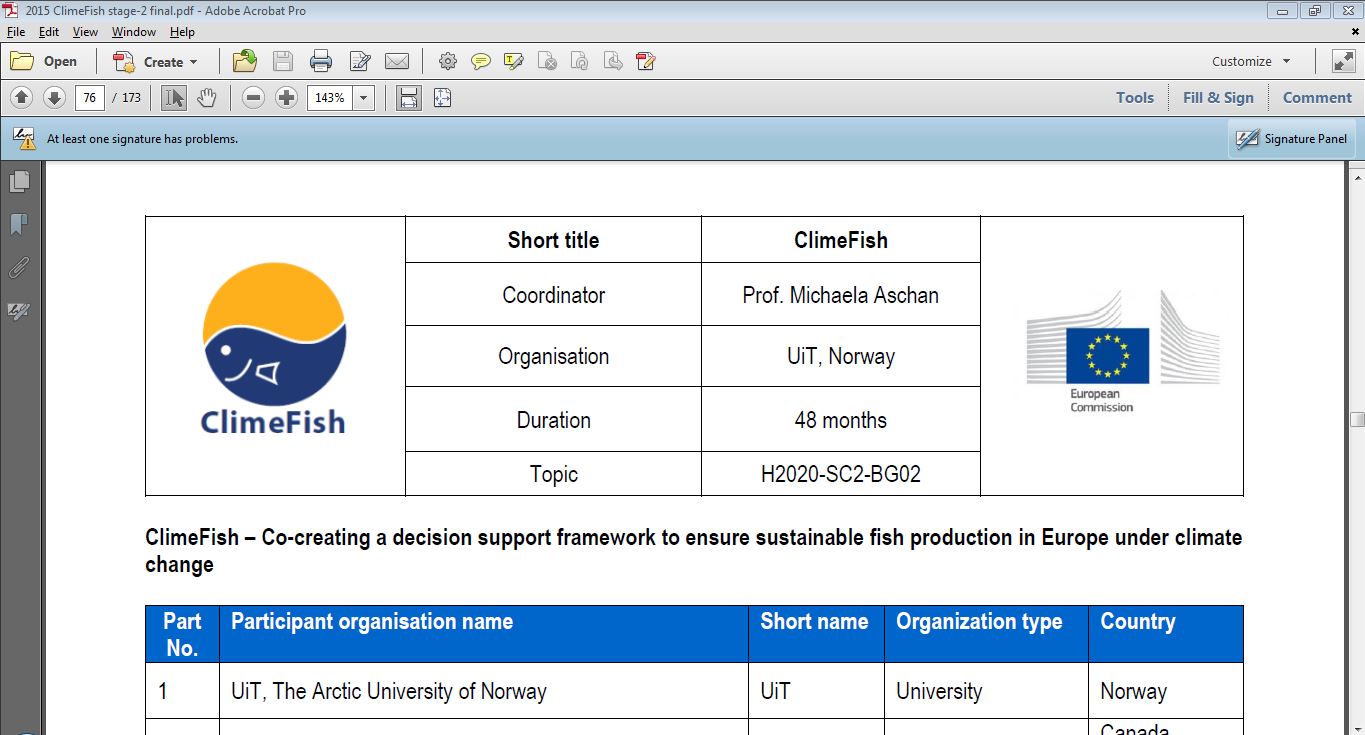Click the 'Coordinator' label cell
Screen dimensions: 1365x735
click(x=553, y=295)
